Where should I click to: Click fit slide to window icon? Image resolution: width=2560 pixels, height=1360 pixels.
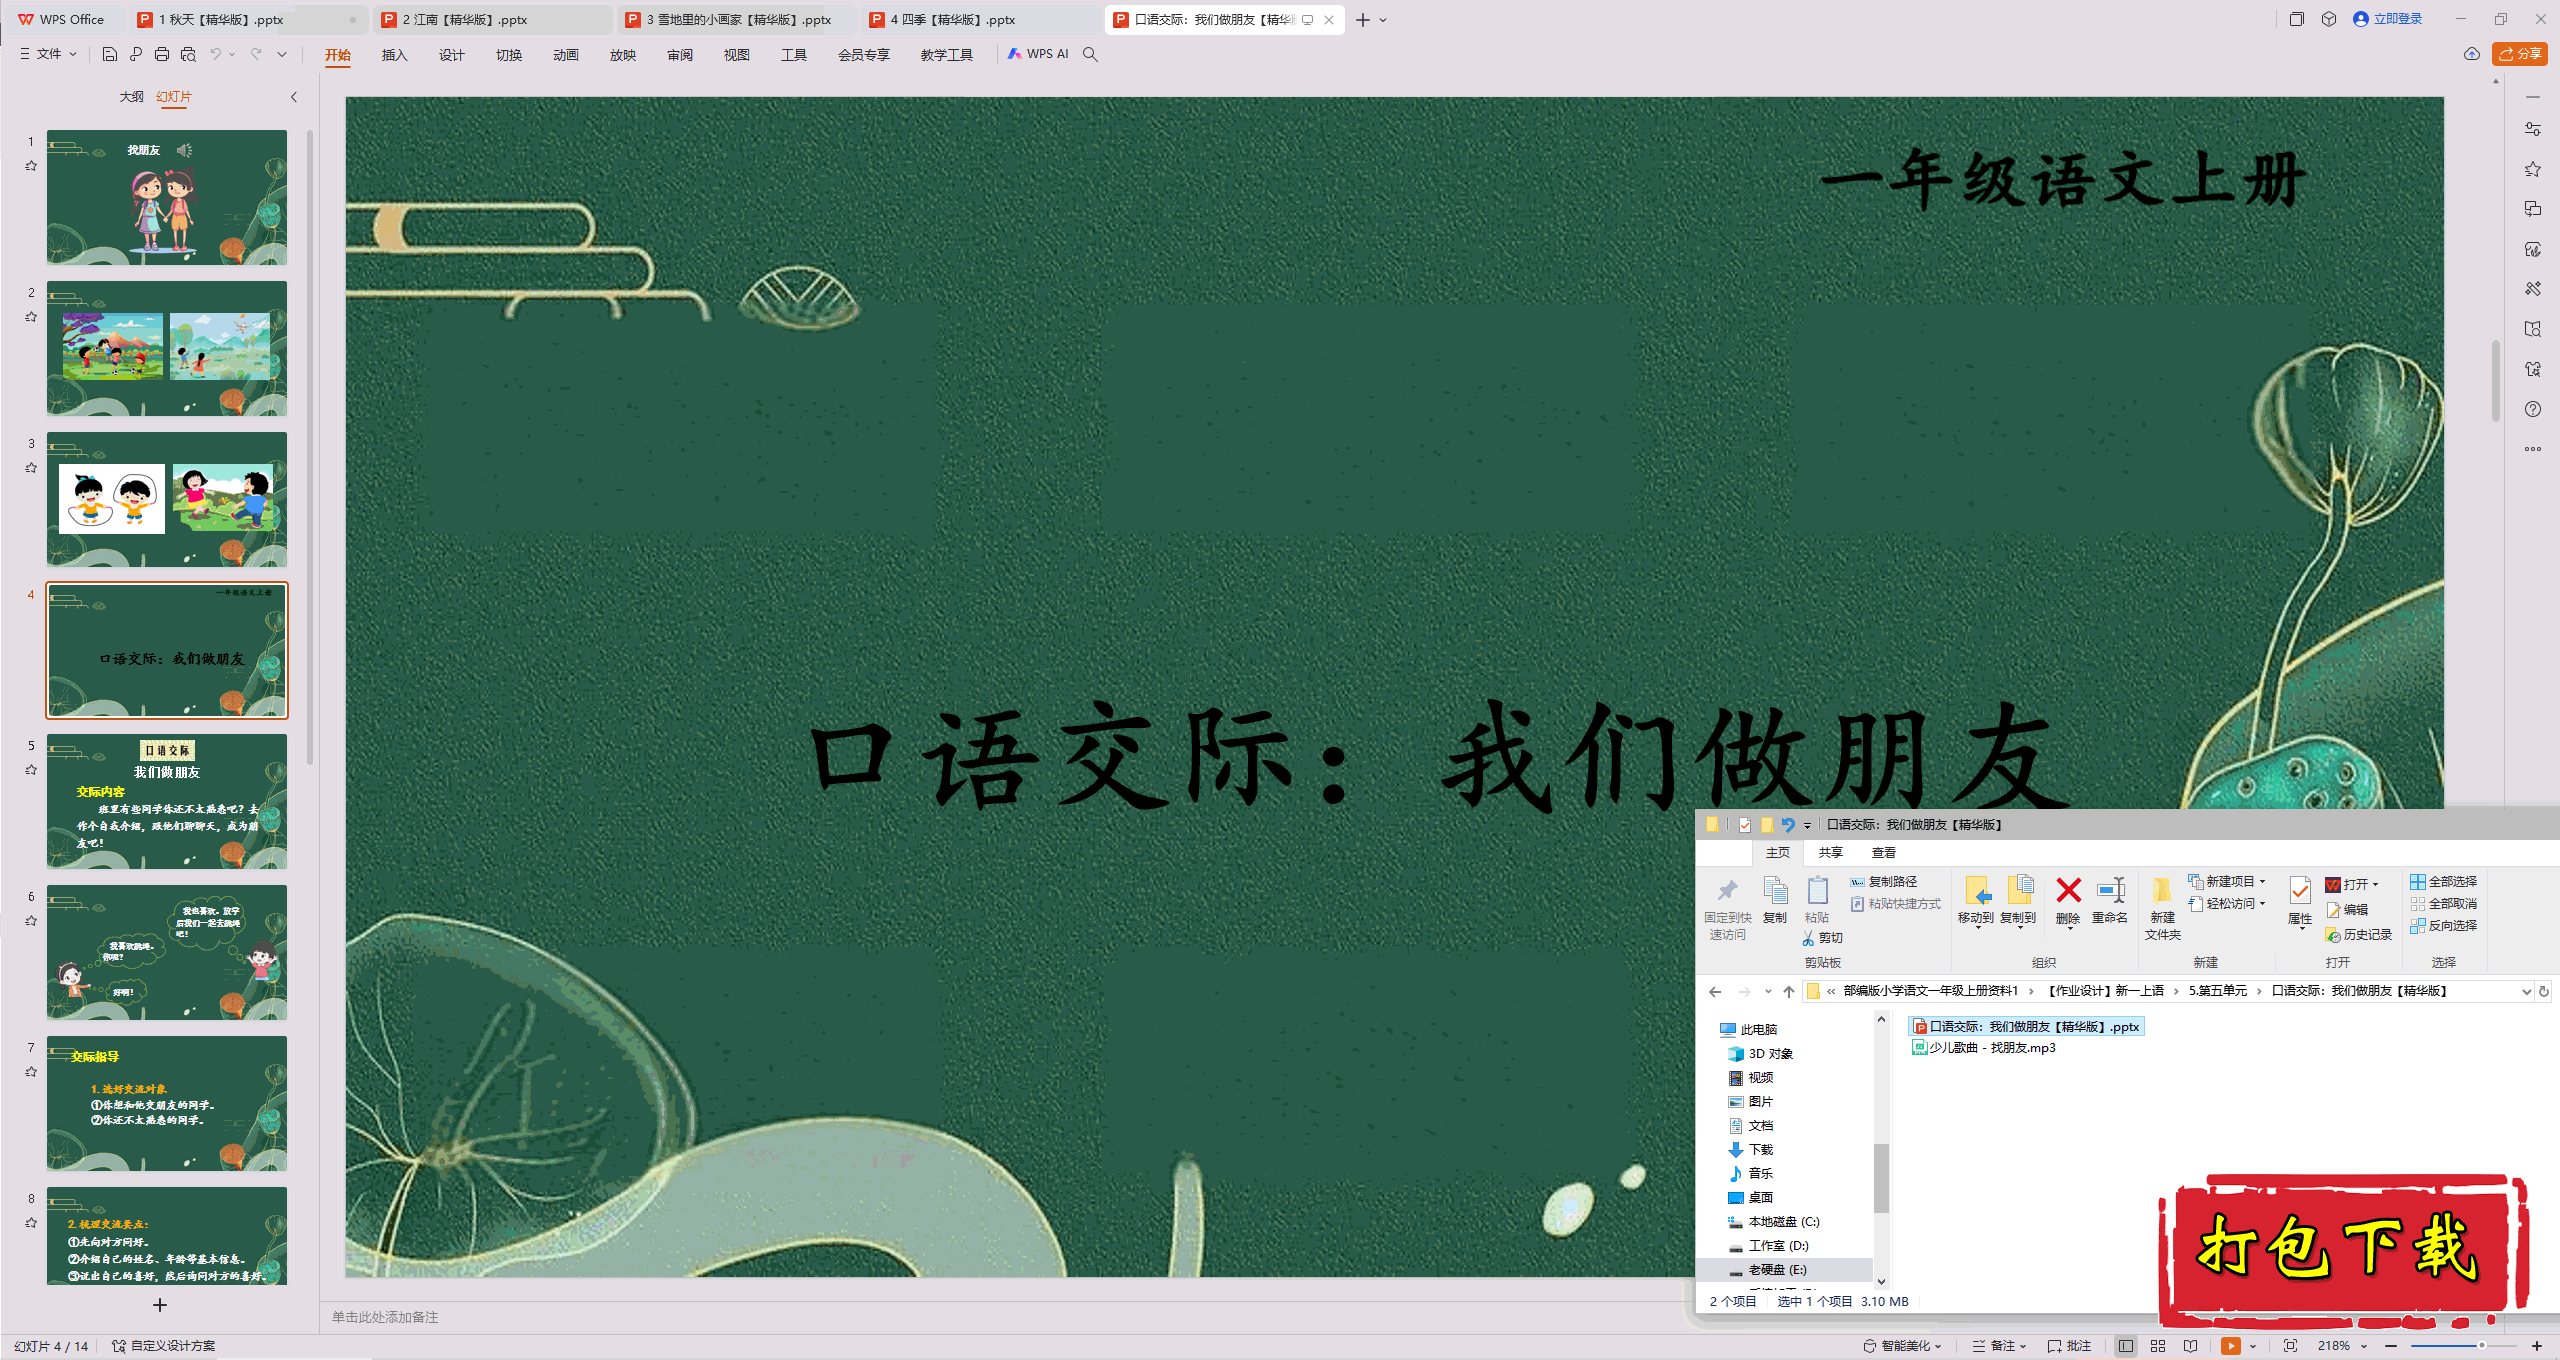click(2291, 1346)
